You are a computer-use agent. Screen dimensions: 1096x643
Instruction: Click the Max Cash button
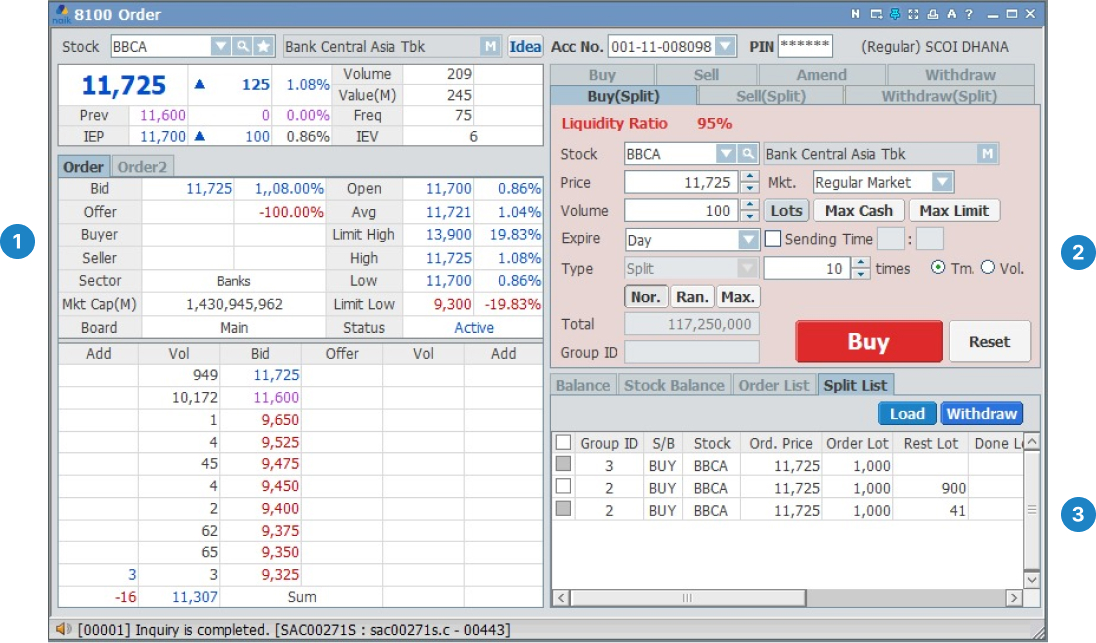[x=858, y=211]
